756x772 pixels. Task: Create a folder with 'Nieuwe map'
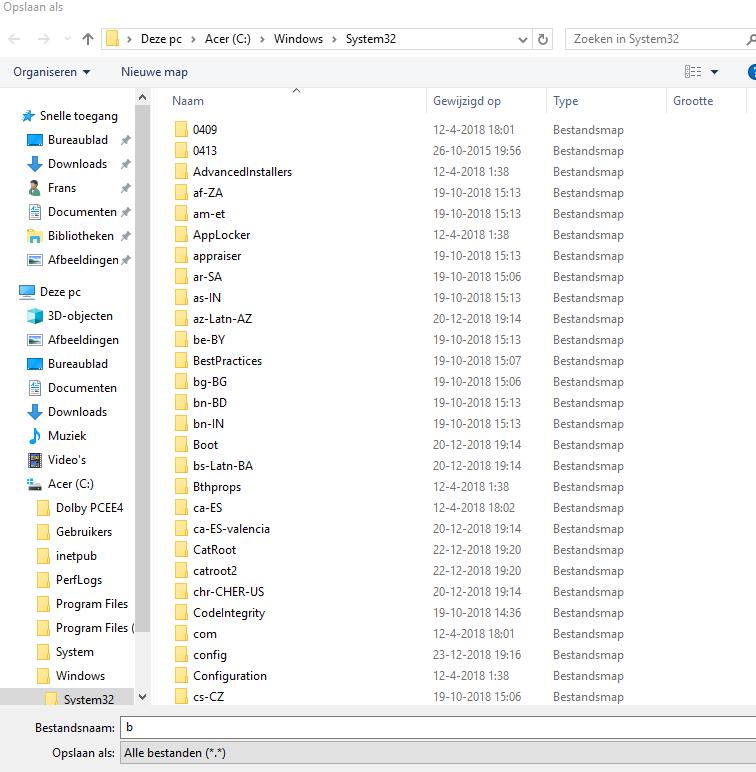(x=154, y=72)
